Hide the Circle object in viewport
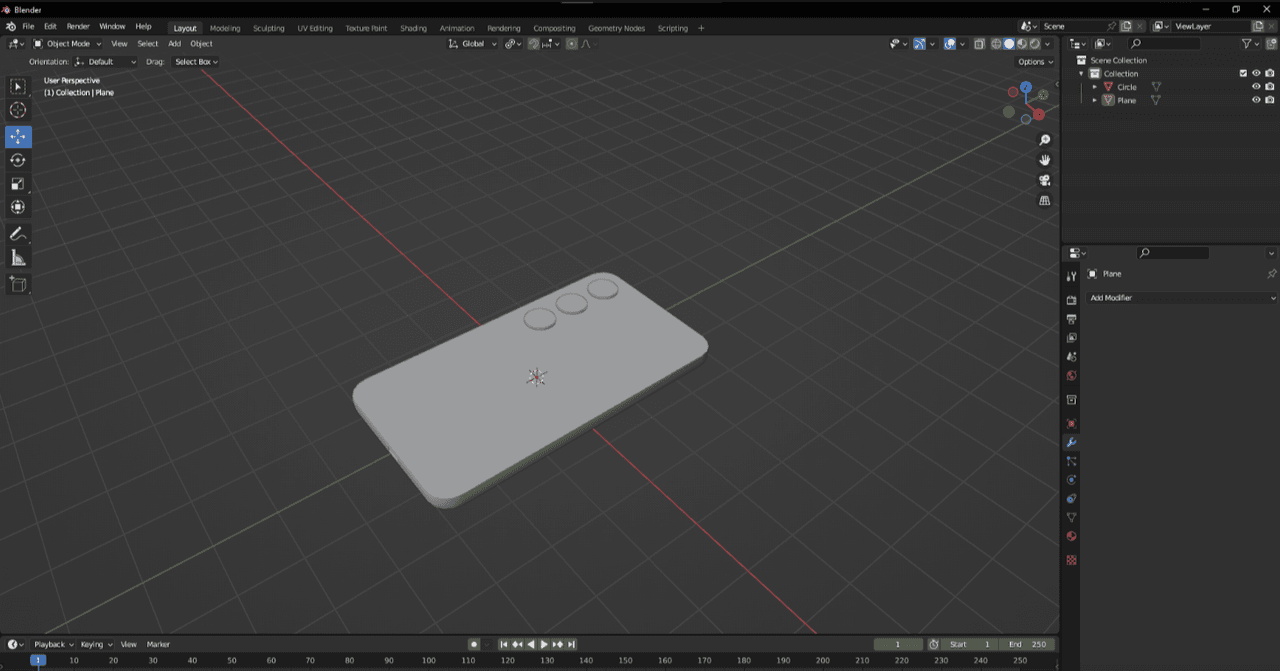This screenshot has height=671, width=1280. (1256, 87)
